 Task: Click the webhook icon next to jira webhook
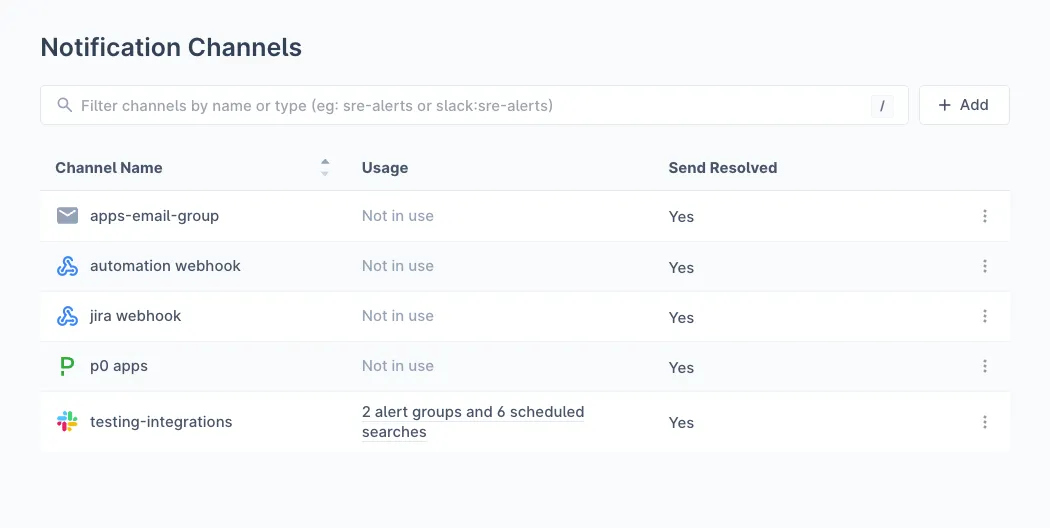tap(67, 316)
